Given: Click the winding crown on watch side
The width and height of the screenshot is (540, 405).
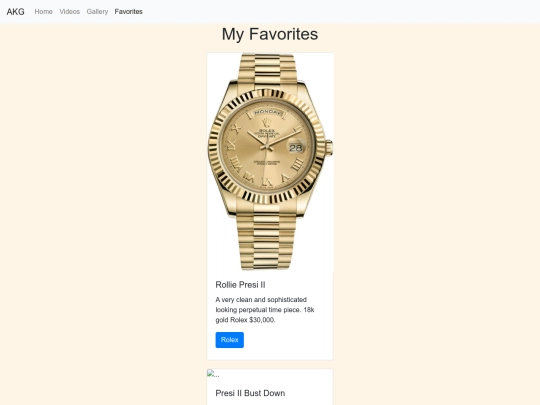Looking at the screenshot, I should point(329,148).
